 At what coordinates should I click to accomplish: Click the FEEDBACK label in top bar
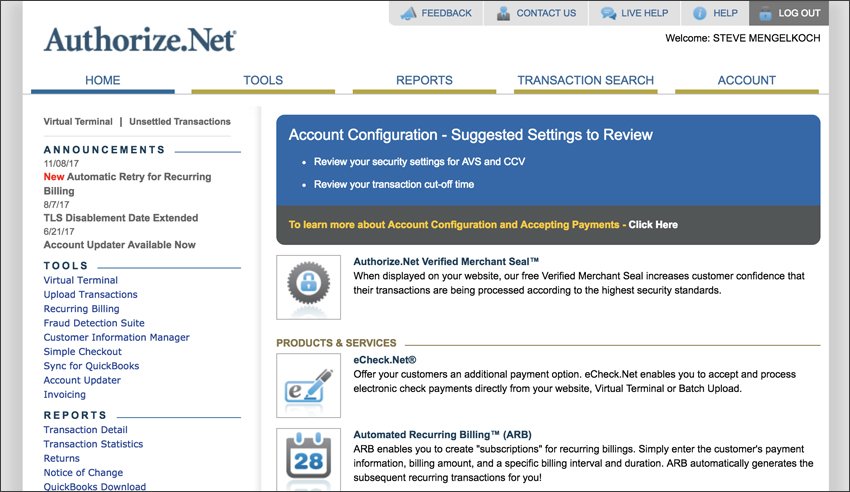click(447, 13)
